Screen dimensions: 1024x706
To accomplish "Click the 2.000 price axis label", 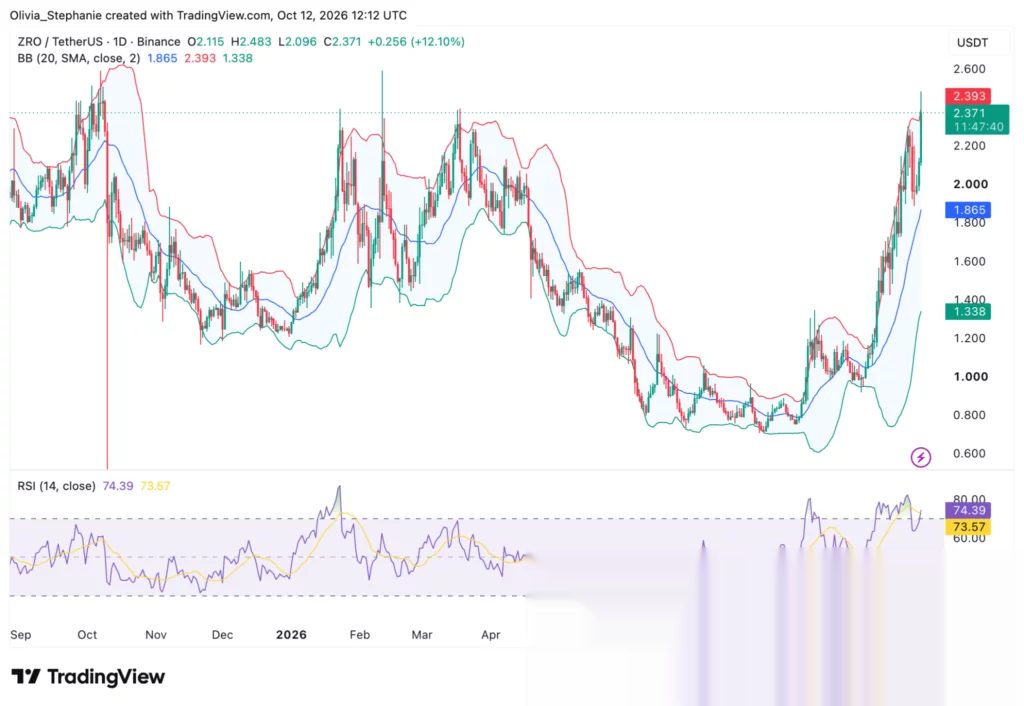I will pyautogui.click(x=970, y=184).
